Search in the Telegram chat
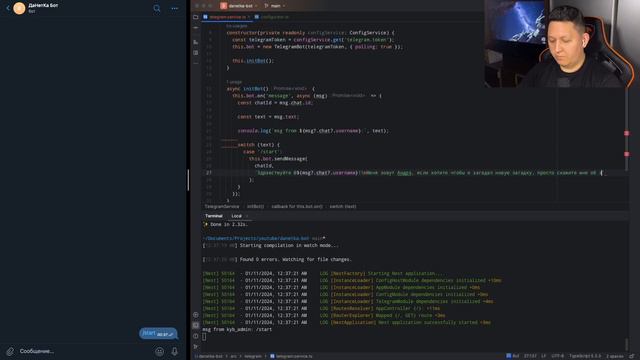The image size is (640, 360). (x=157, y=8)
